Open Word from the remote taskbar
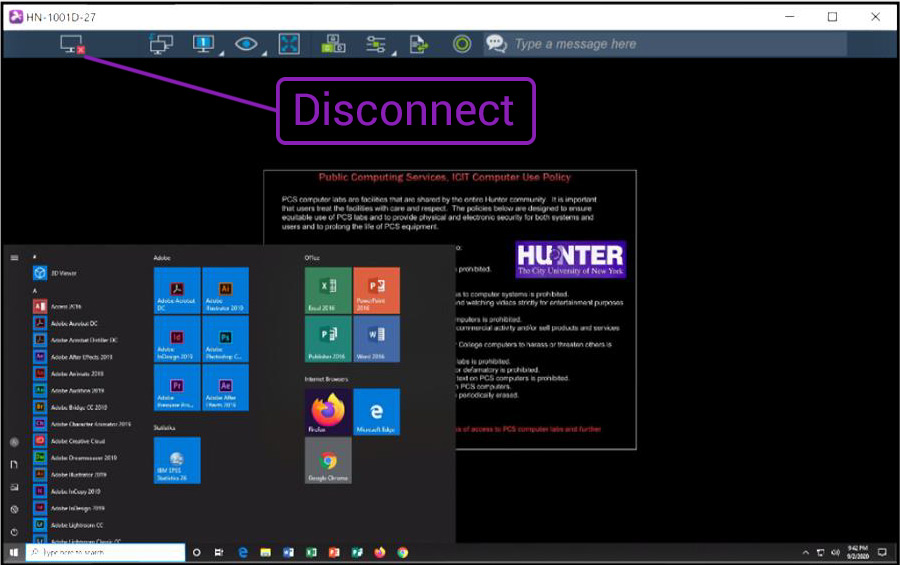900x565 pixels. pos(288,552)
